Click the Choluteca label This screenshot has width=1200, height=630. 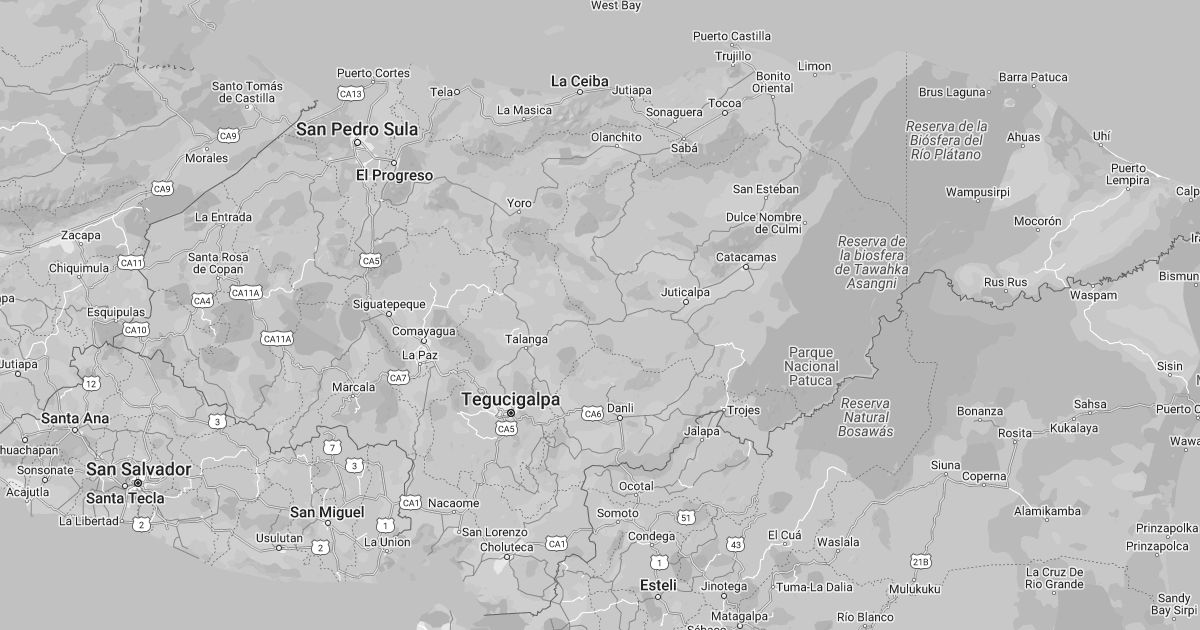click(x=507, y=547)
